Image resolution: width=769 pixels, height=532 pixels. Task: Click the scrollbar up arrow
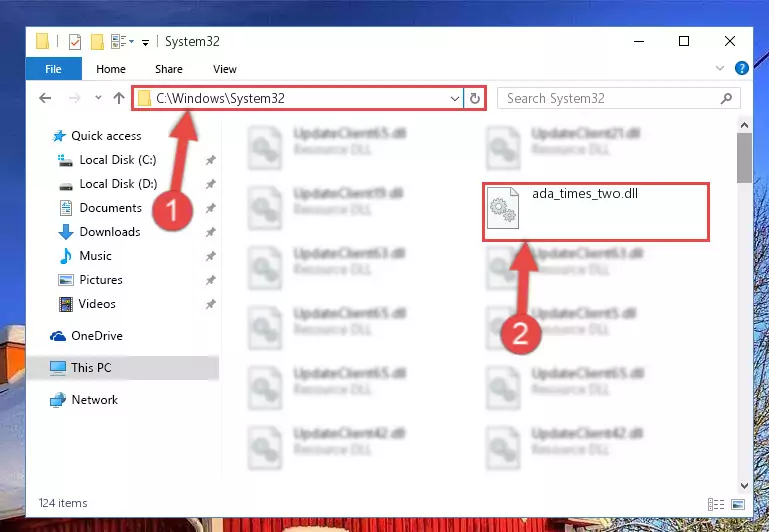(744, 126)
